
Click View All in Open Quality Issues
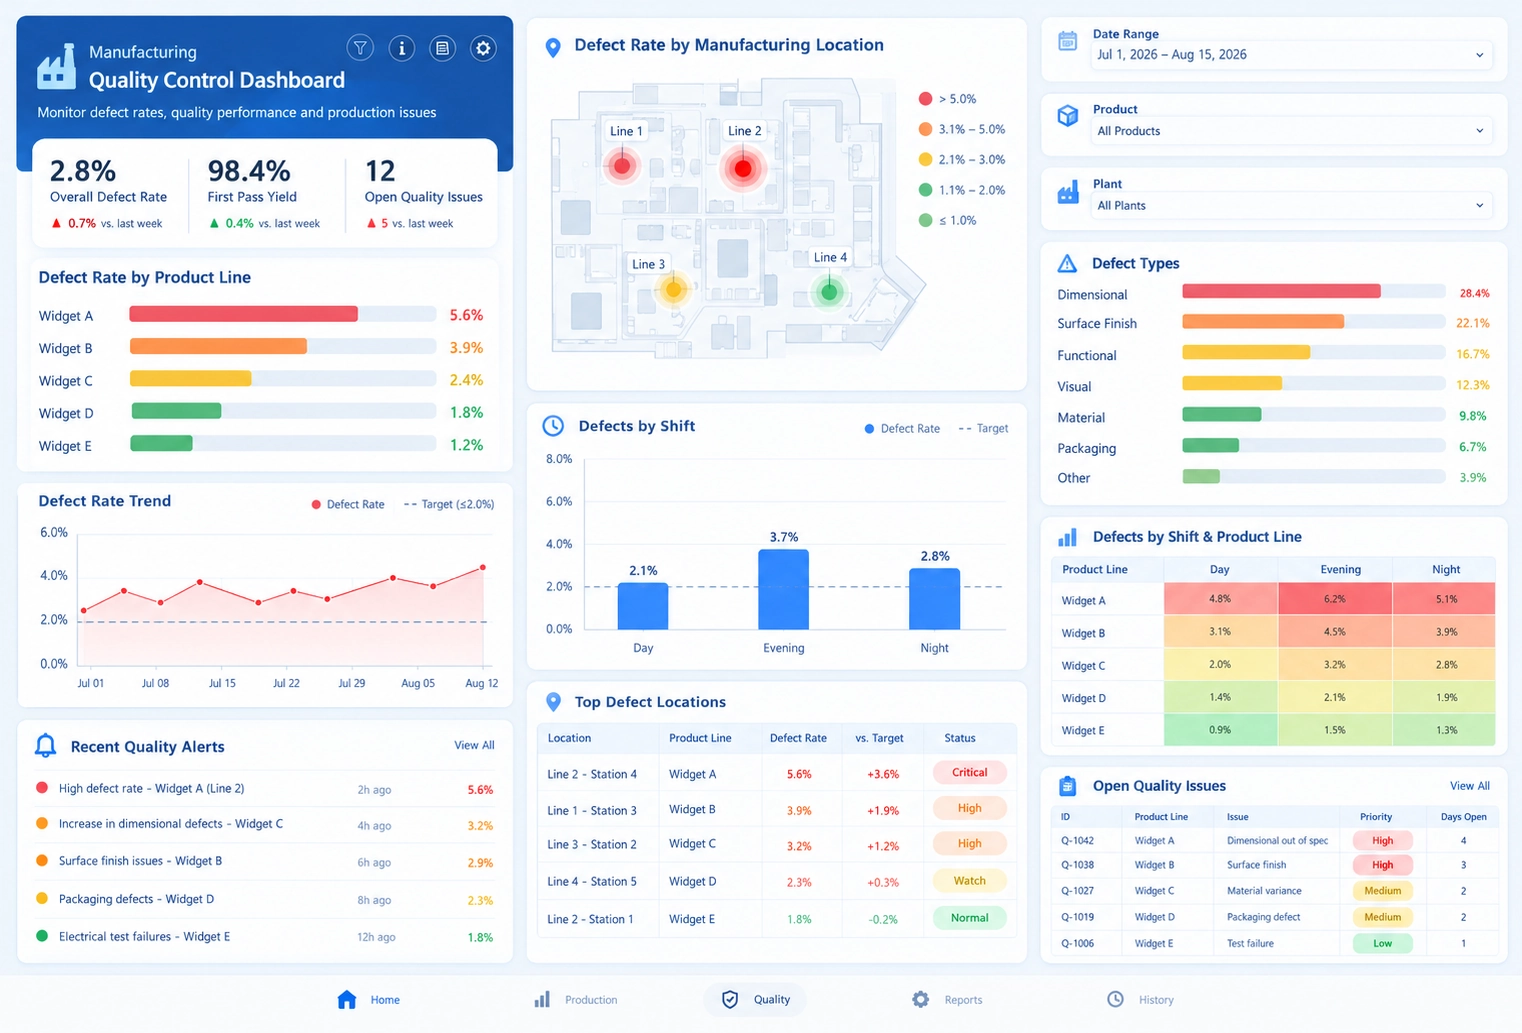(x=1470, y=786)
